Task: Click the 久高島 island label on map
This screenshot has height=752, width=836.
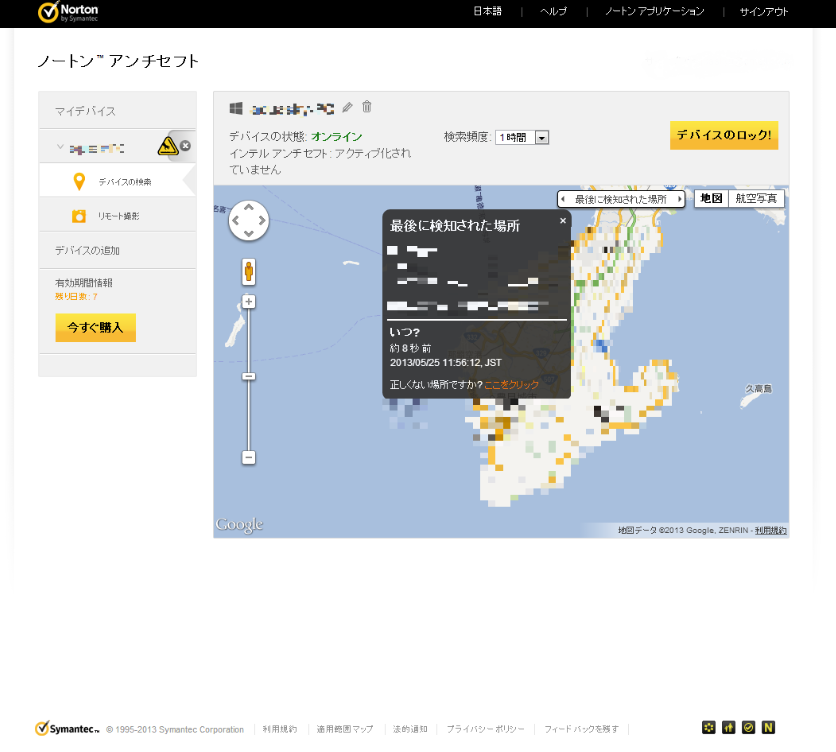Action: click(758, 389)
